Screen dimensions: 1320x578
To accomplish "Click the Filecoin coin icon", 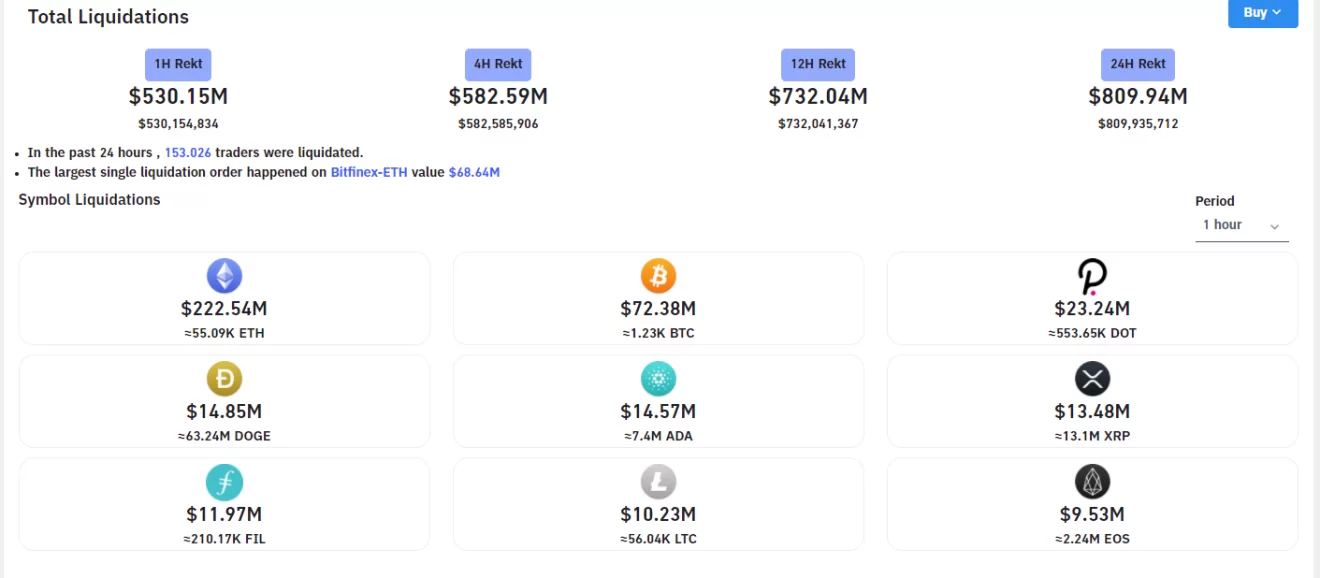I will (x=224, y=483).
